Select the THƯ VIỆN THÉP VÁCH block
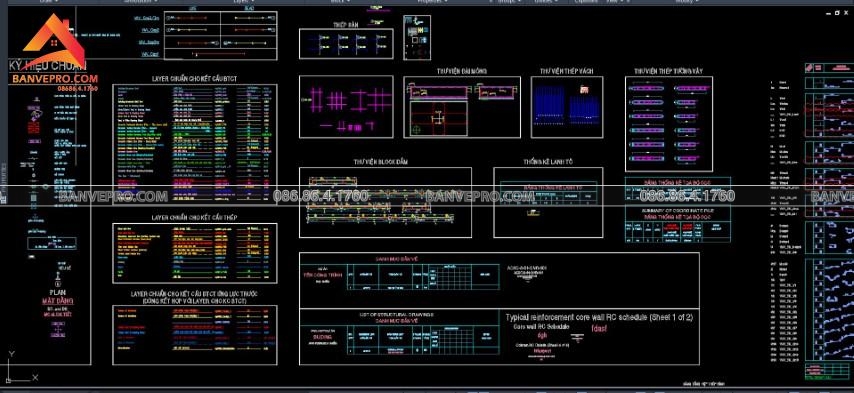 [x=567, y=107]
